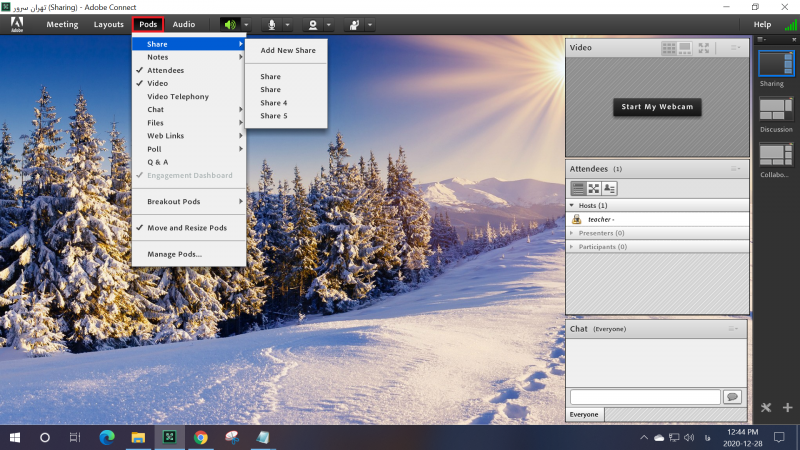This screenshot has width=800, height=450.
Task: Click the webcam icon in toolbar
Action: pyautogui.click(x=313, y=24)
